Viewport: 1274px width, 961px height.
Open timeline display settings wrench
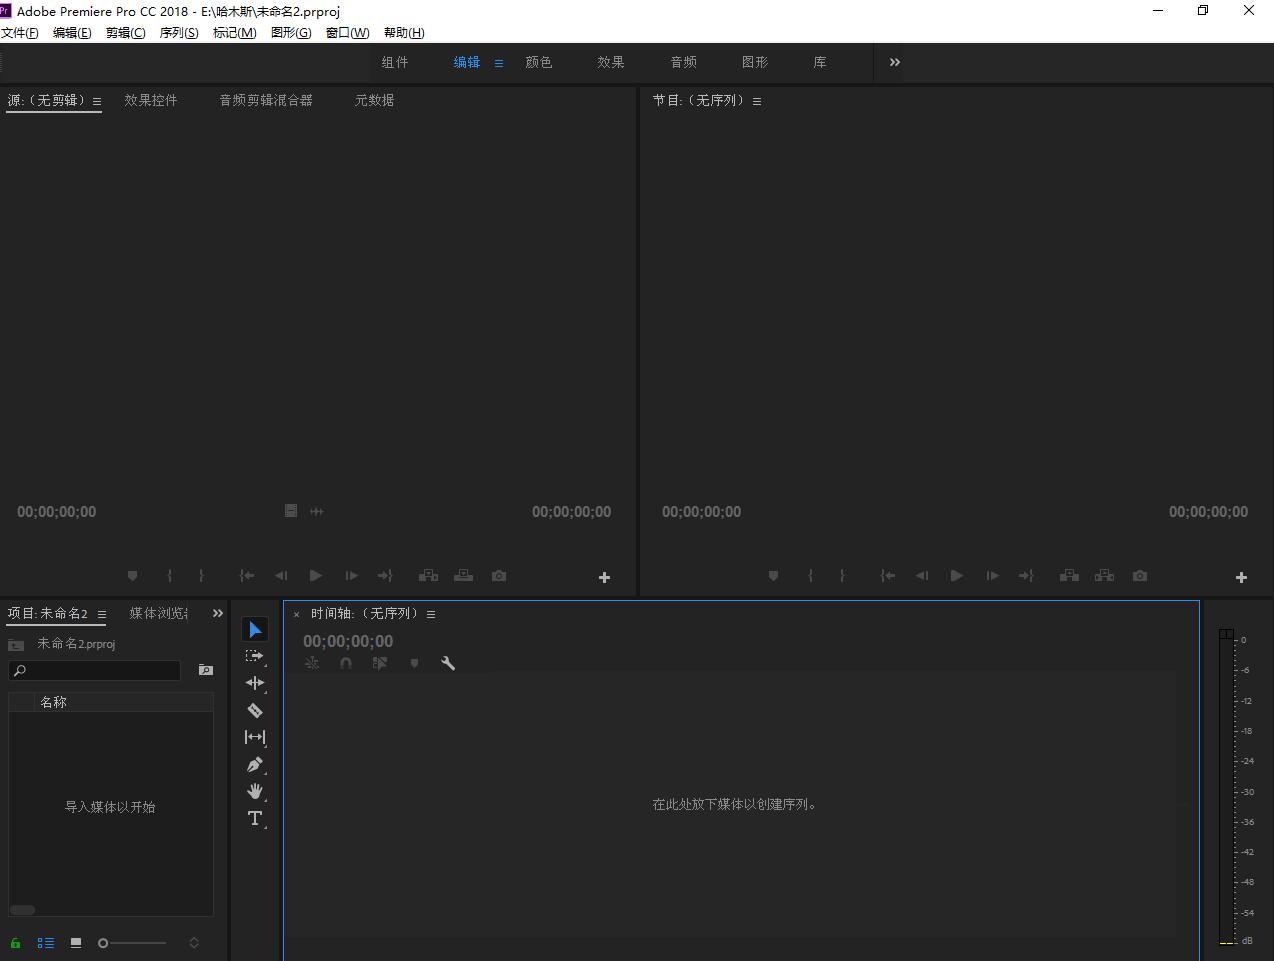[x=448, y=663]
